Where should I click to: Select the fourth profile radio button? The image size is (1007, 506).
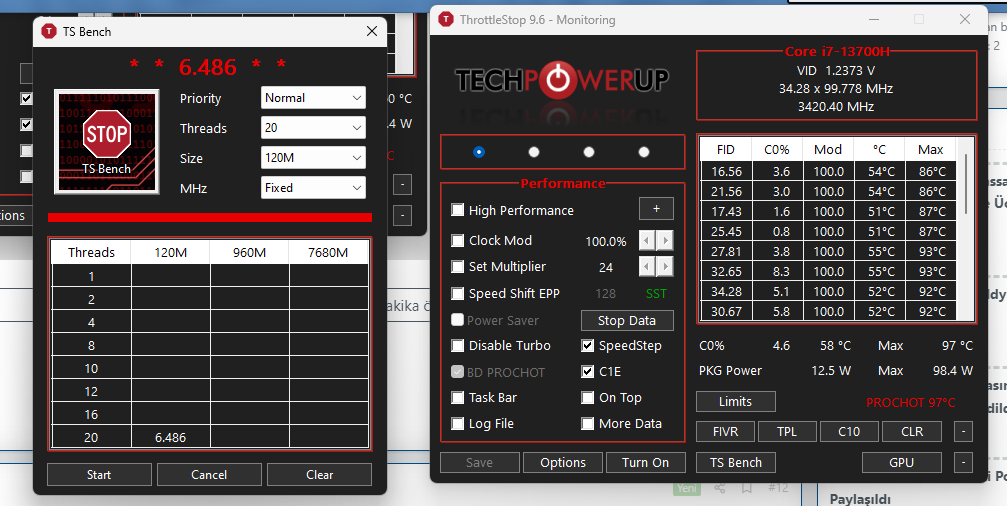644,152
